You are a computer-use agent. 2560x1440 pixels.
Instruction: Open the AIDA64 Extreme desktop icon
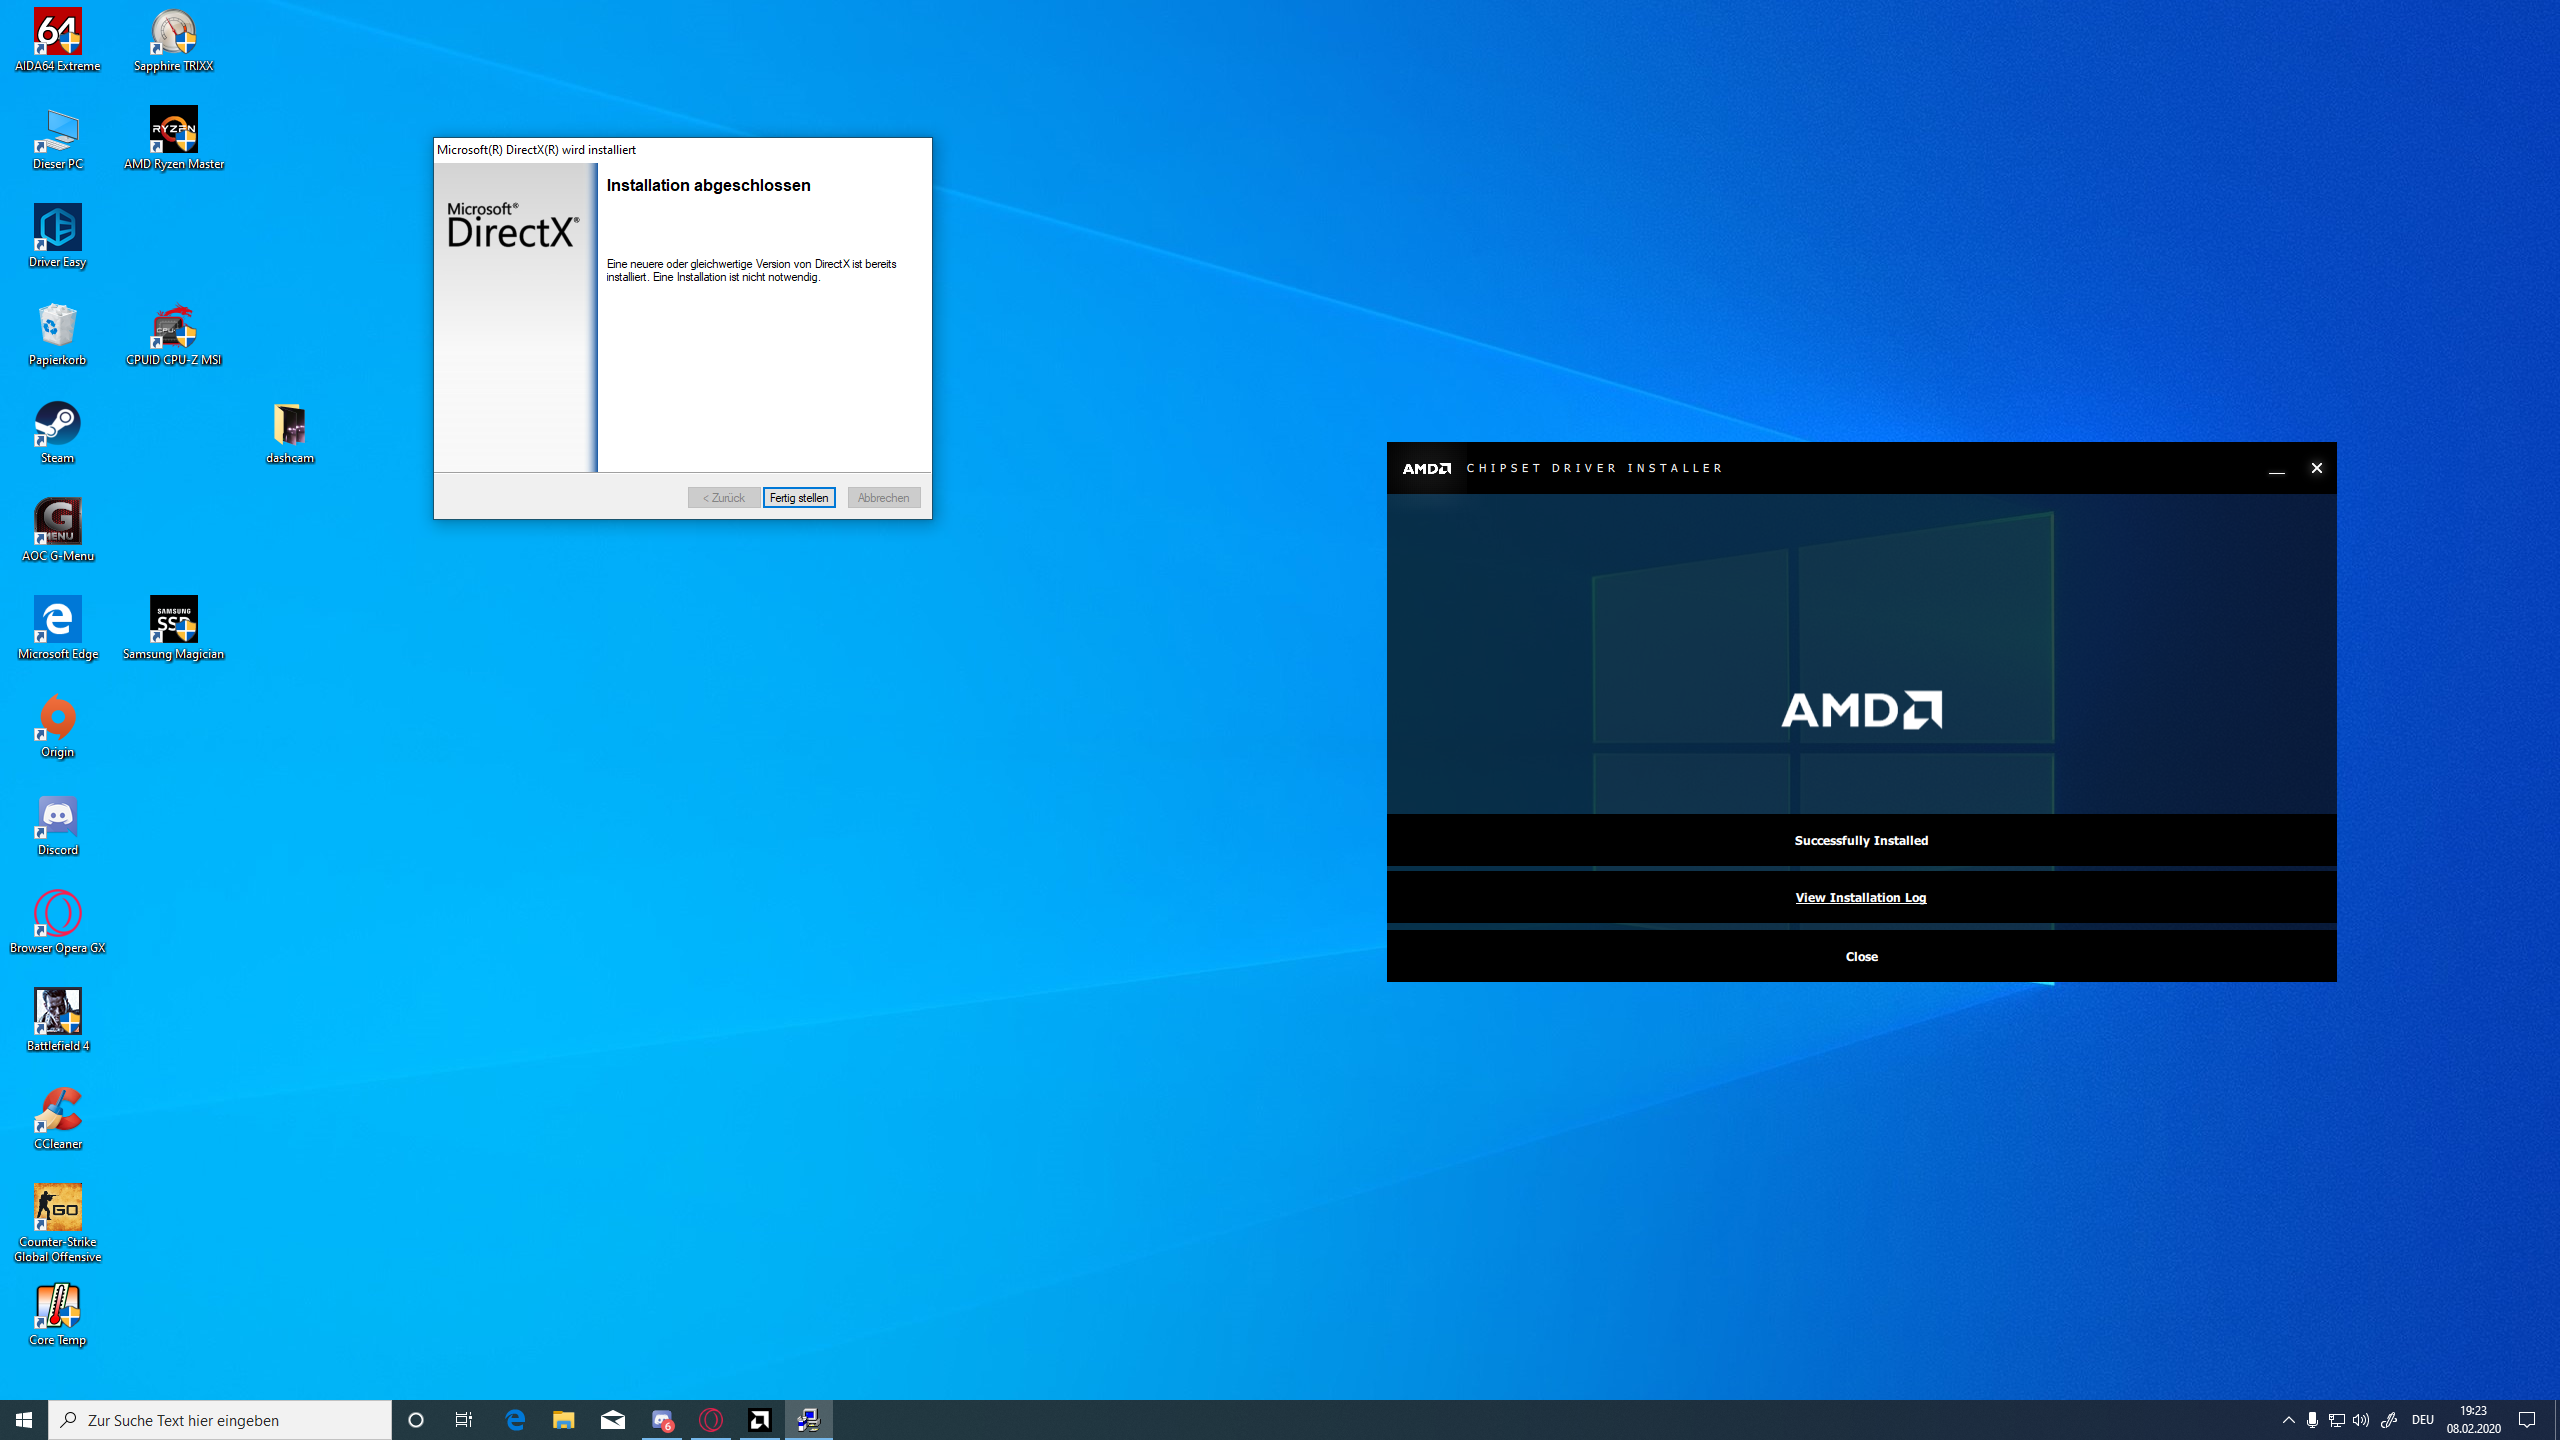[x=57, y=33]
